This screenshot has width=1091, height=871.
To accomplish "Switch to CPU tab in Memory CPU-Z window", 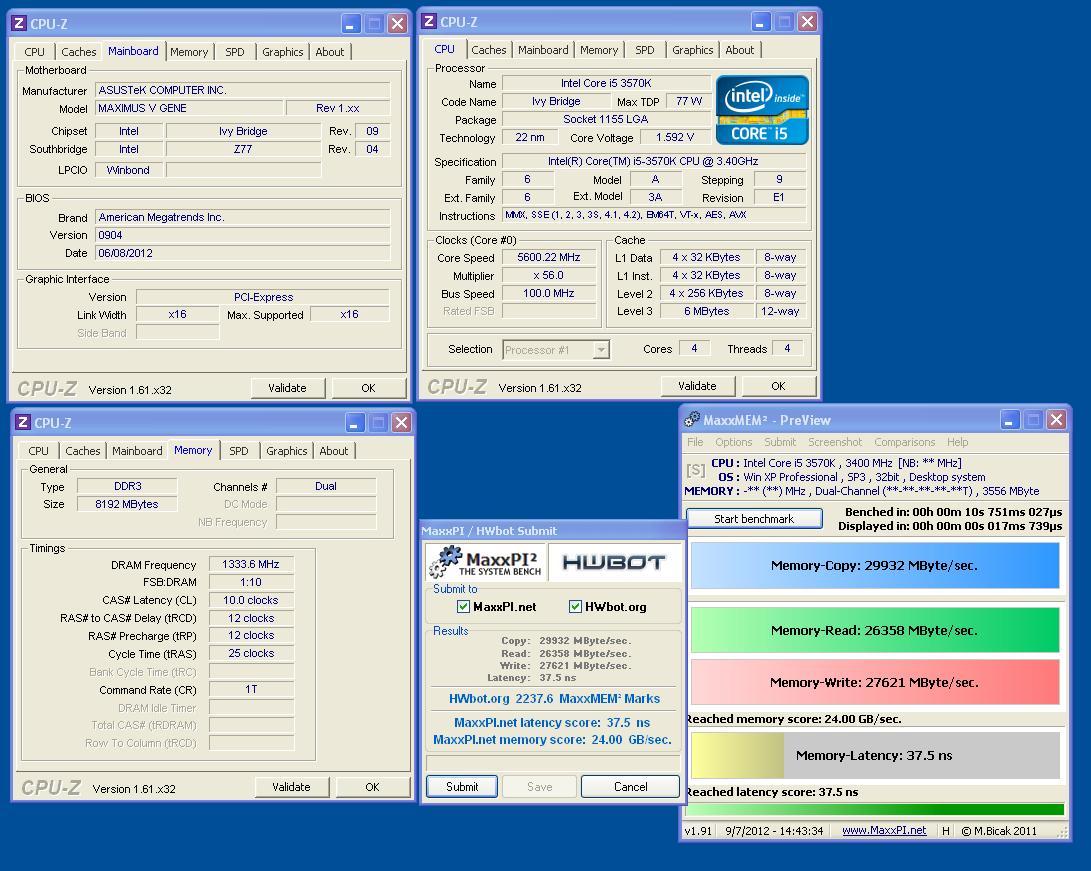I will (38, 451).
